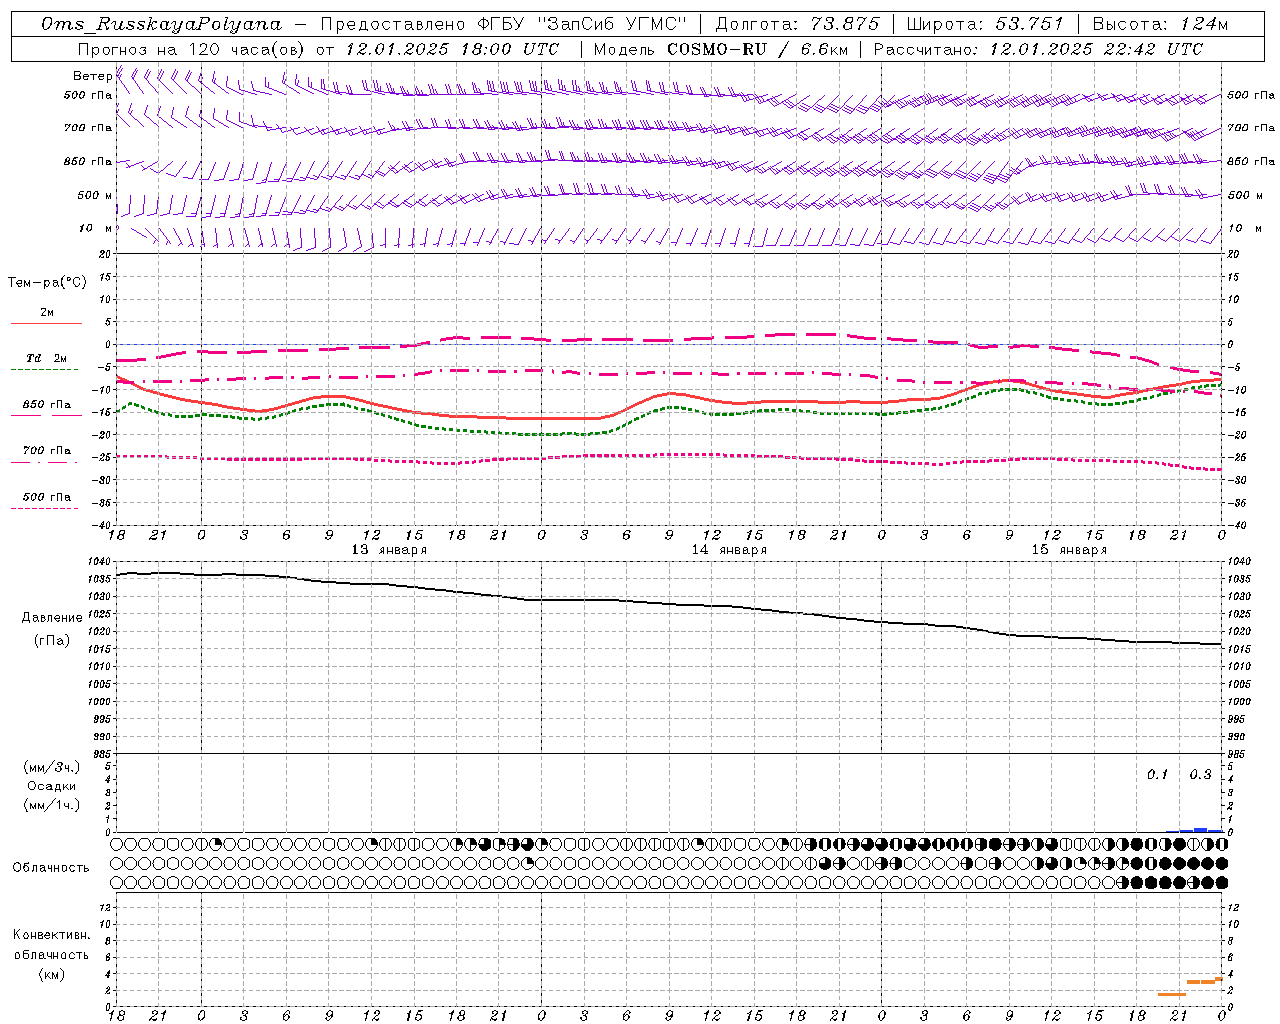
Task: Click the Ветер wind panel label
Action: [x=92, y=76]
